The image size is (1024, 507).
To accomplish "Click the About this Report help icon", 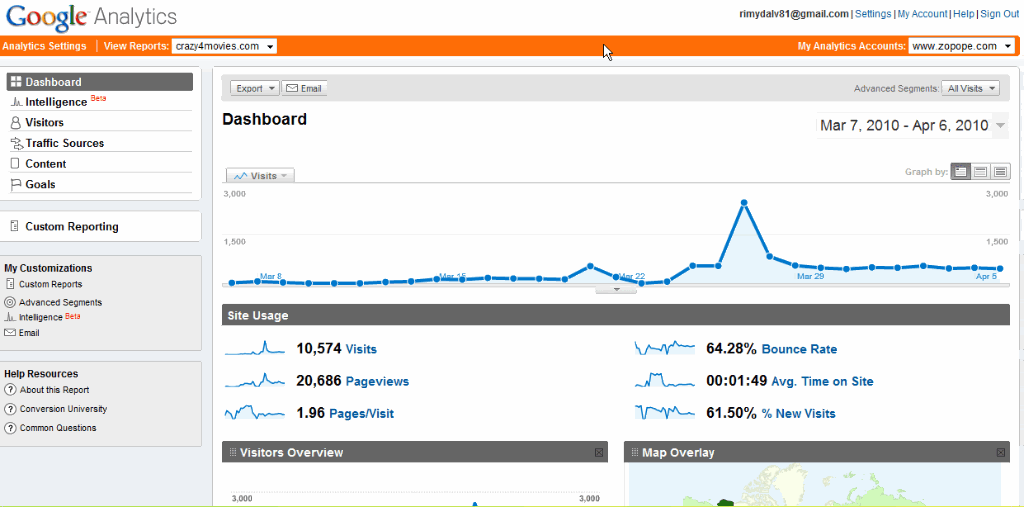I will (x=9, y=390).
